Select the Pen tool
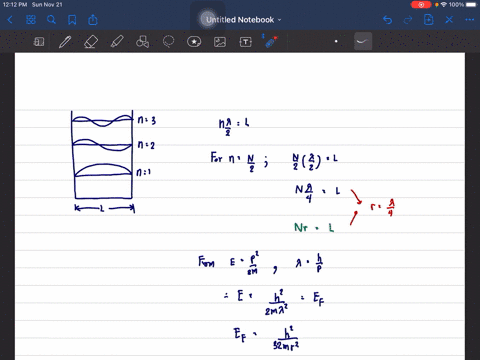 (65, 42)
